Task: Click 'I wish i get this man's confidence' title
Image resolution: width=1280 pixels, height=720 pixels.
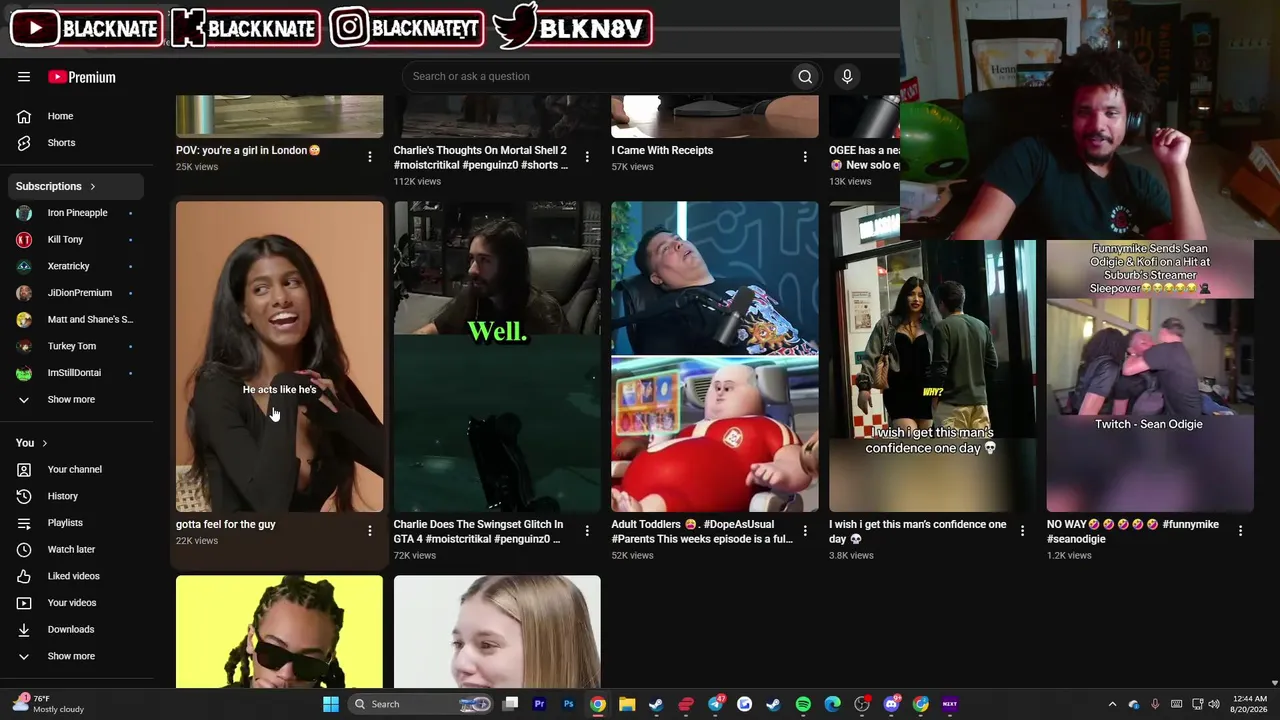Action: [x=918, y=531]
